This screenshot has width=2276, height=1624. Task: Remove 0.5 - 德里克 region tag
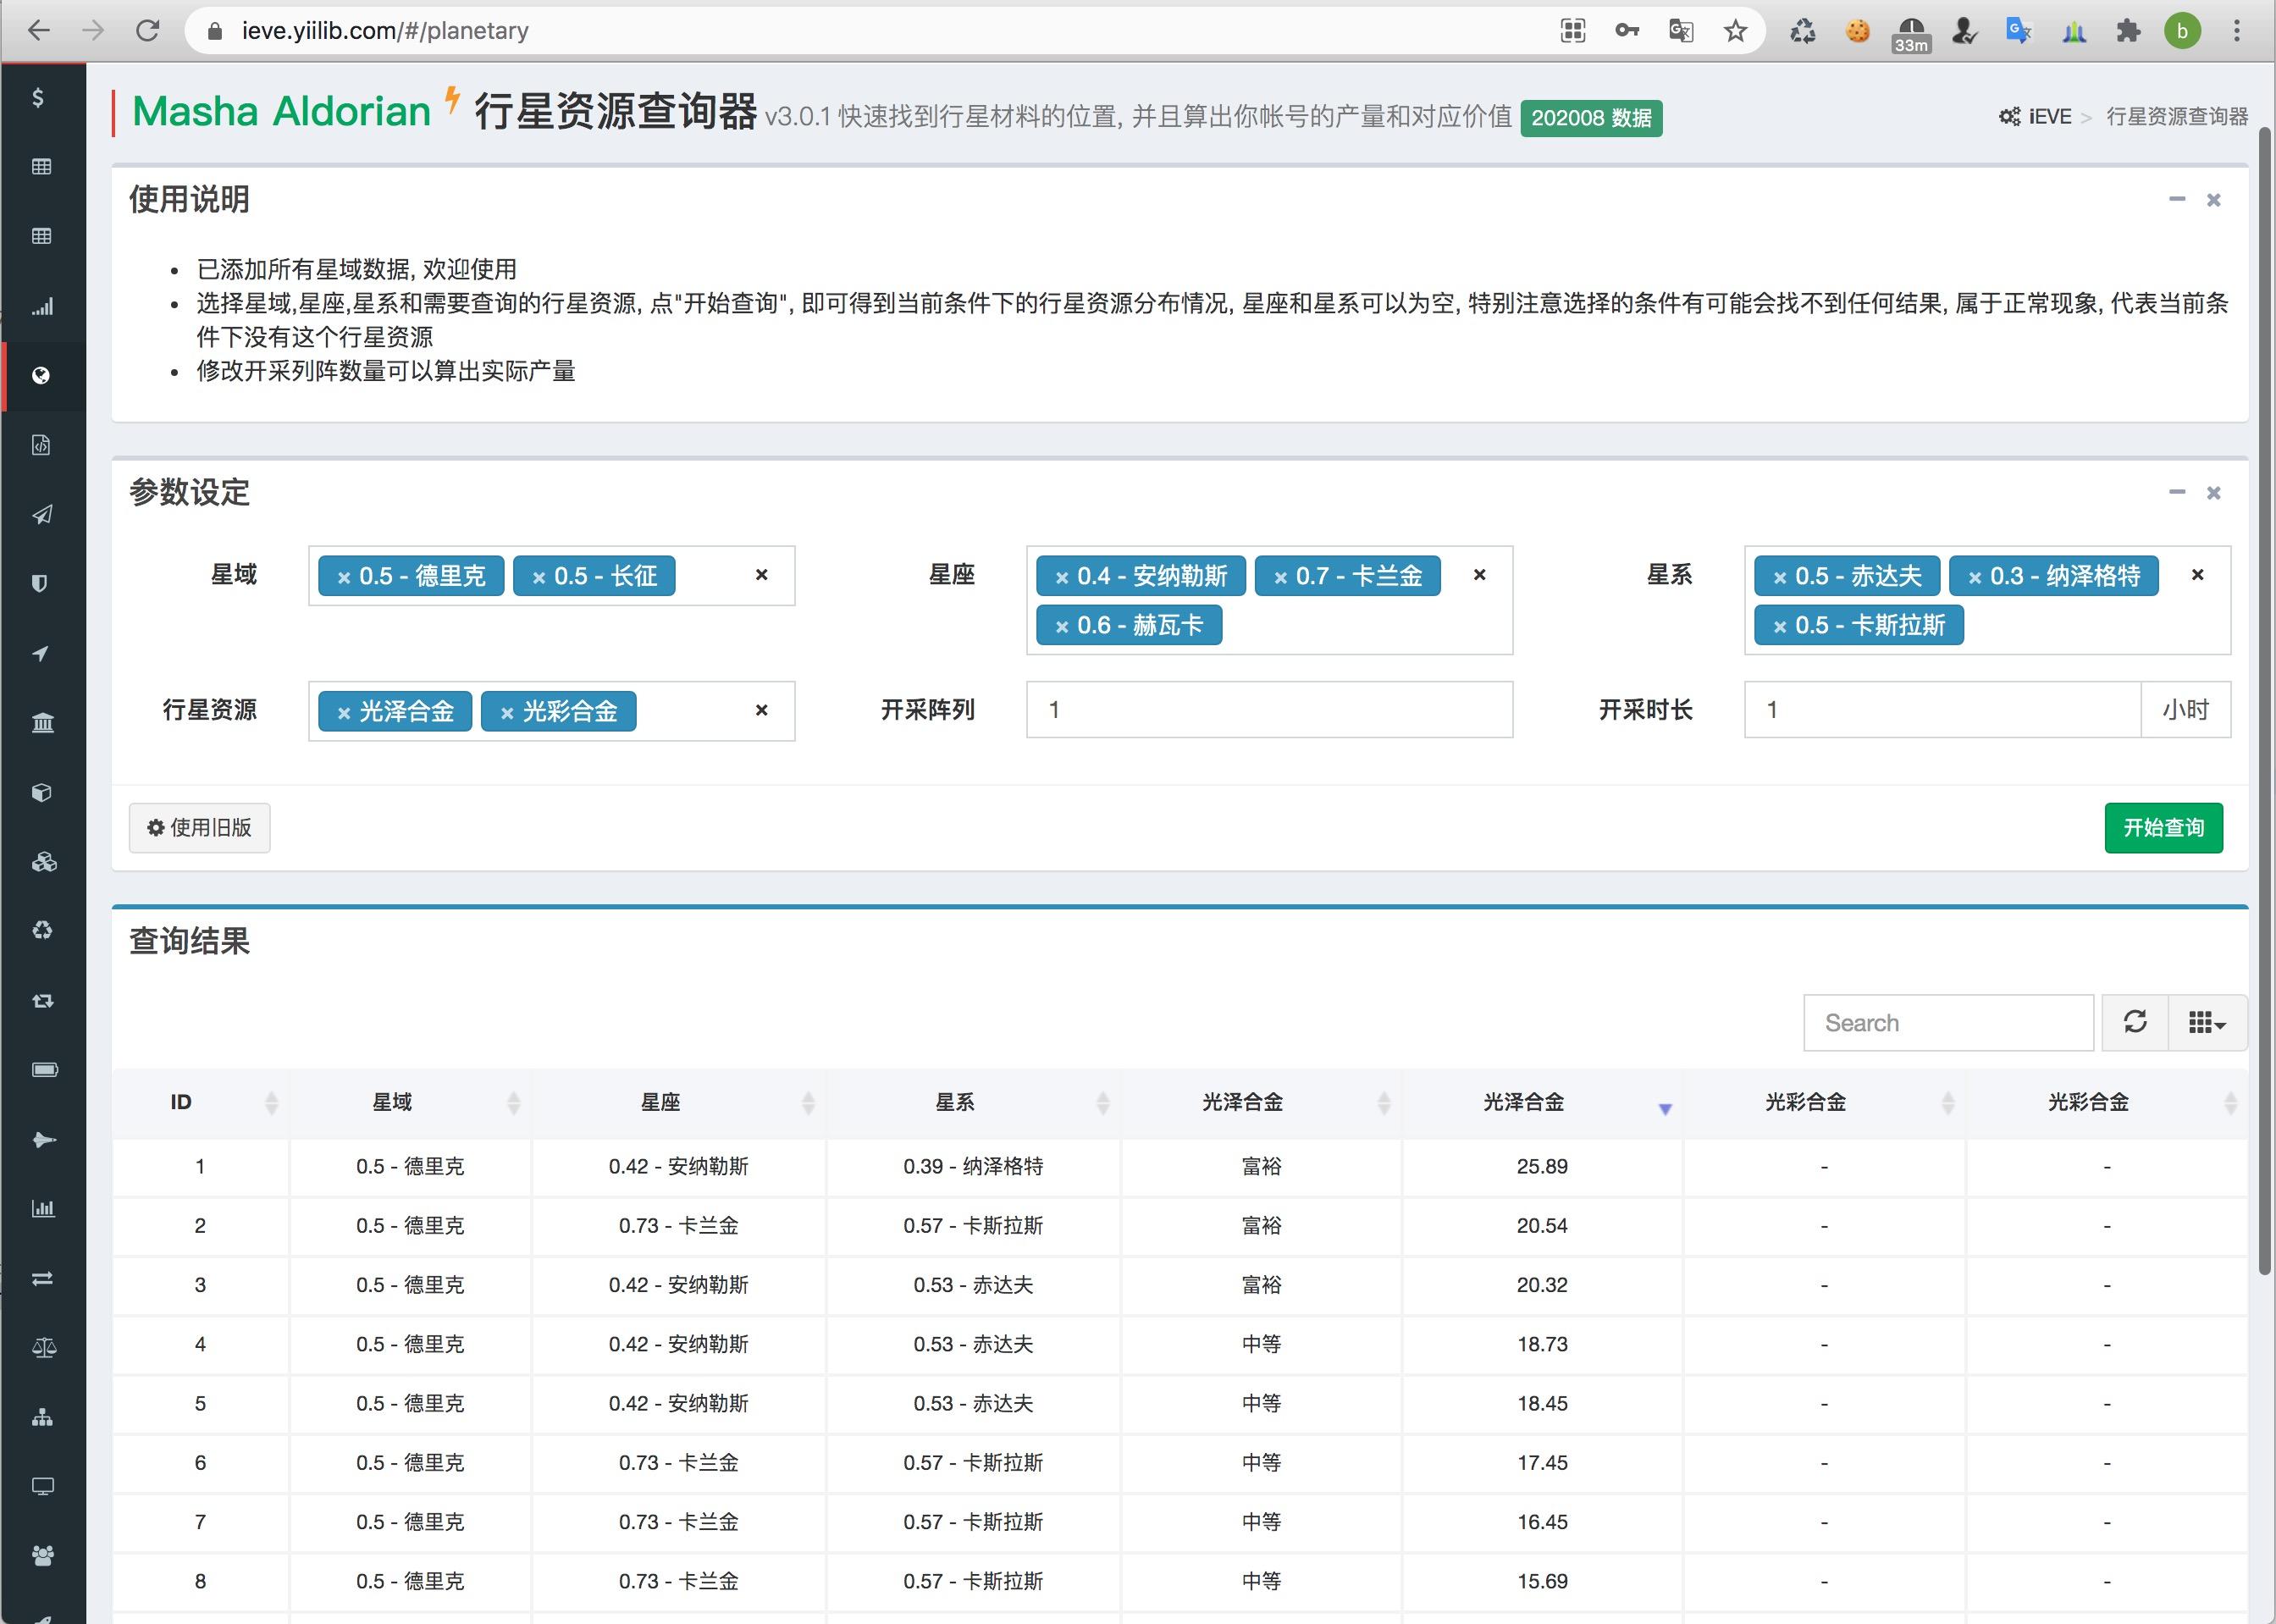pos(343,577)
